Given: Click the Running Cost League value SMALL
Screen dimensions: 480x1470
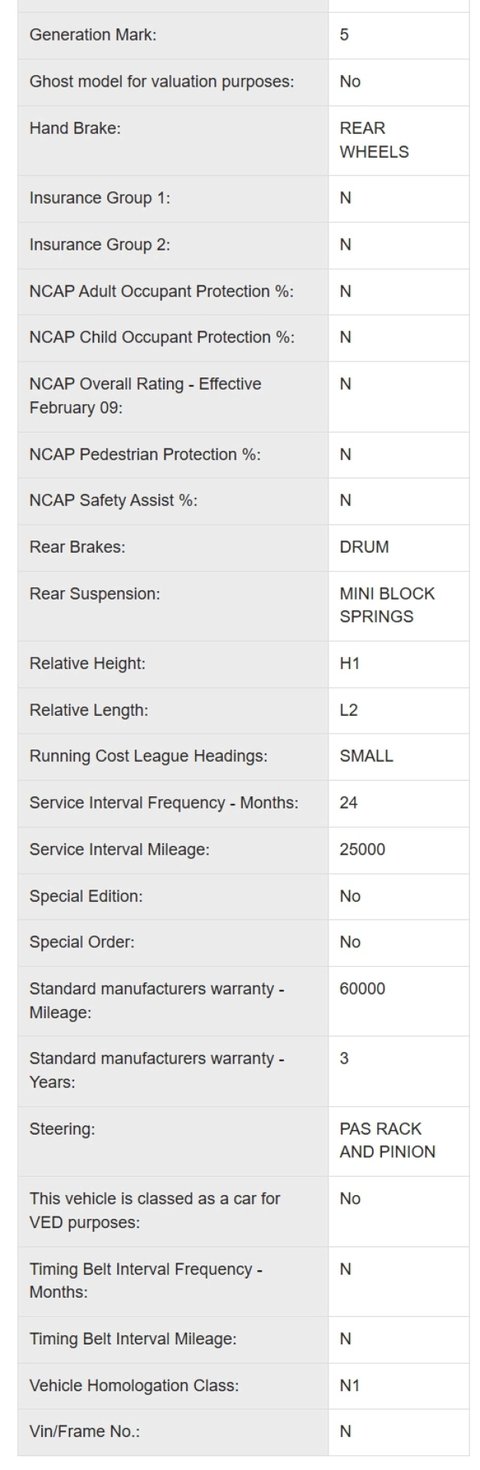Looking at the screenshot, I should click(x=367, y=756).
